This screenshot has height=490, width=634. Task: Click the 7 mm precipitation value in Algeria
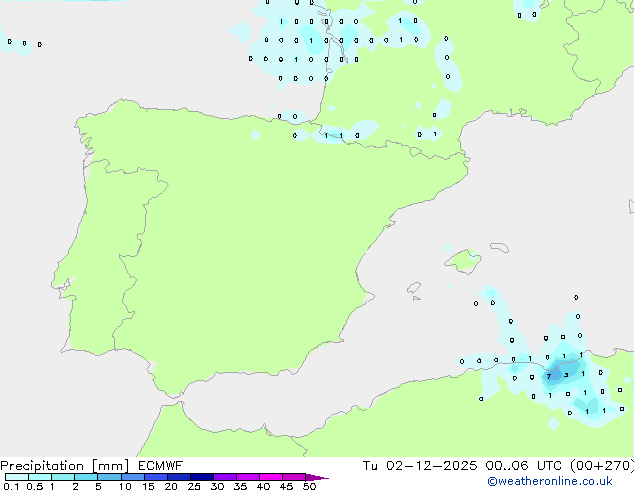pyautogui.click(x=549, y=376)
